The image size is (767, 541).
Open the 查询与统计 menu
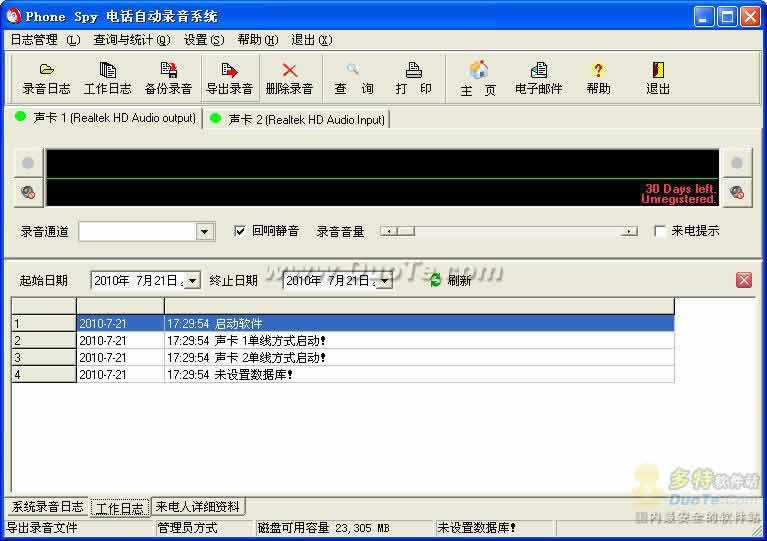click(131, 40)
